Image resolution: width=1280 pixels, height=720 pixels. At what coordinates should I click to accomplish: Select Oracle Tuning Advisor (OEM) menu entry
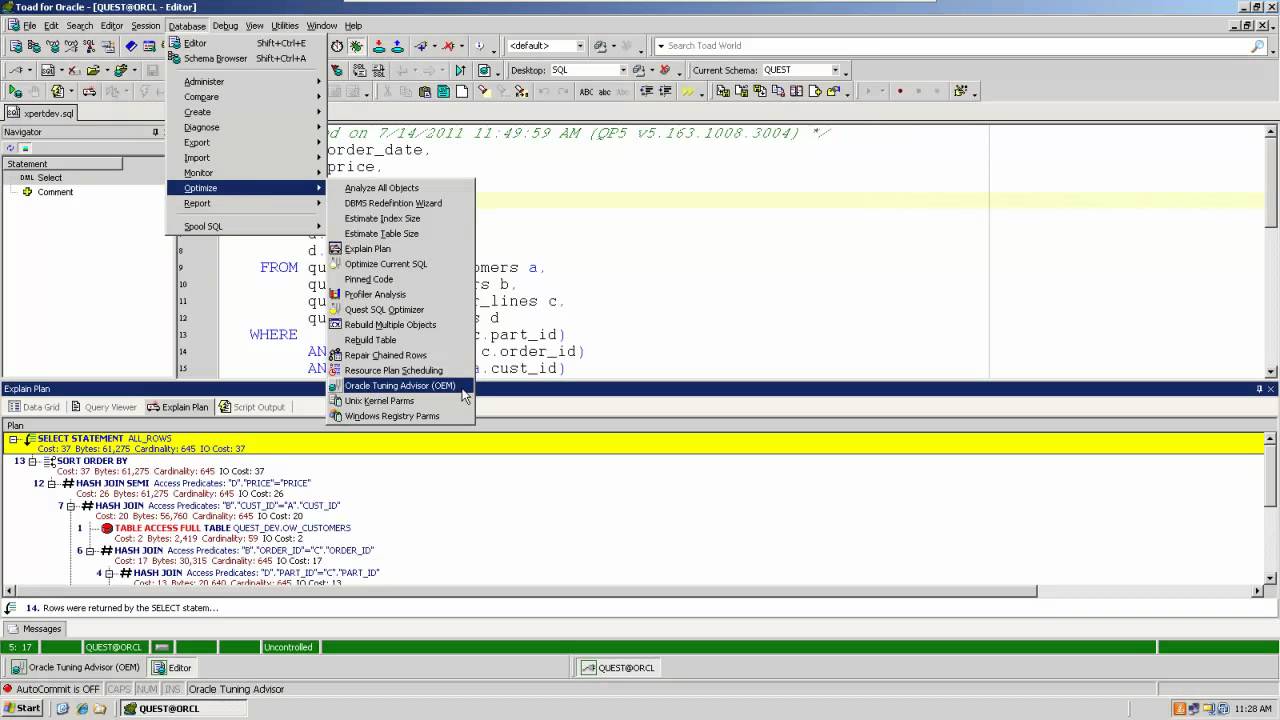click(400, 386)
